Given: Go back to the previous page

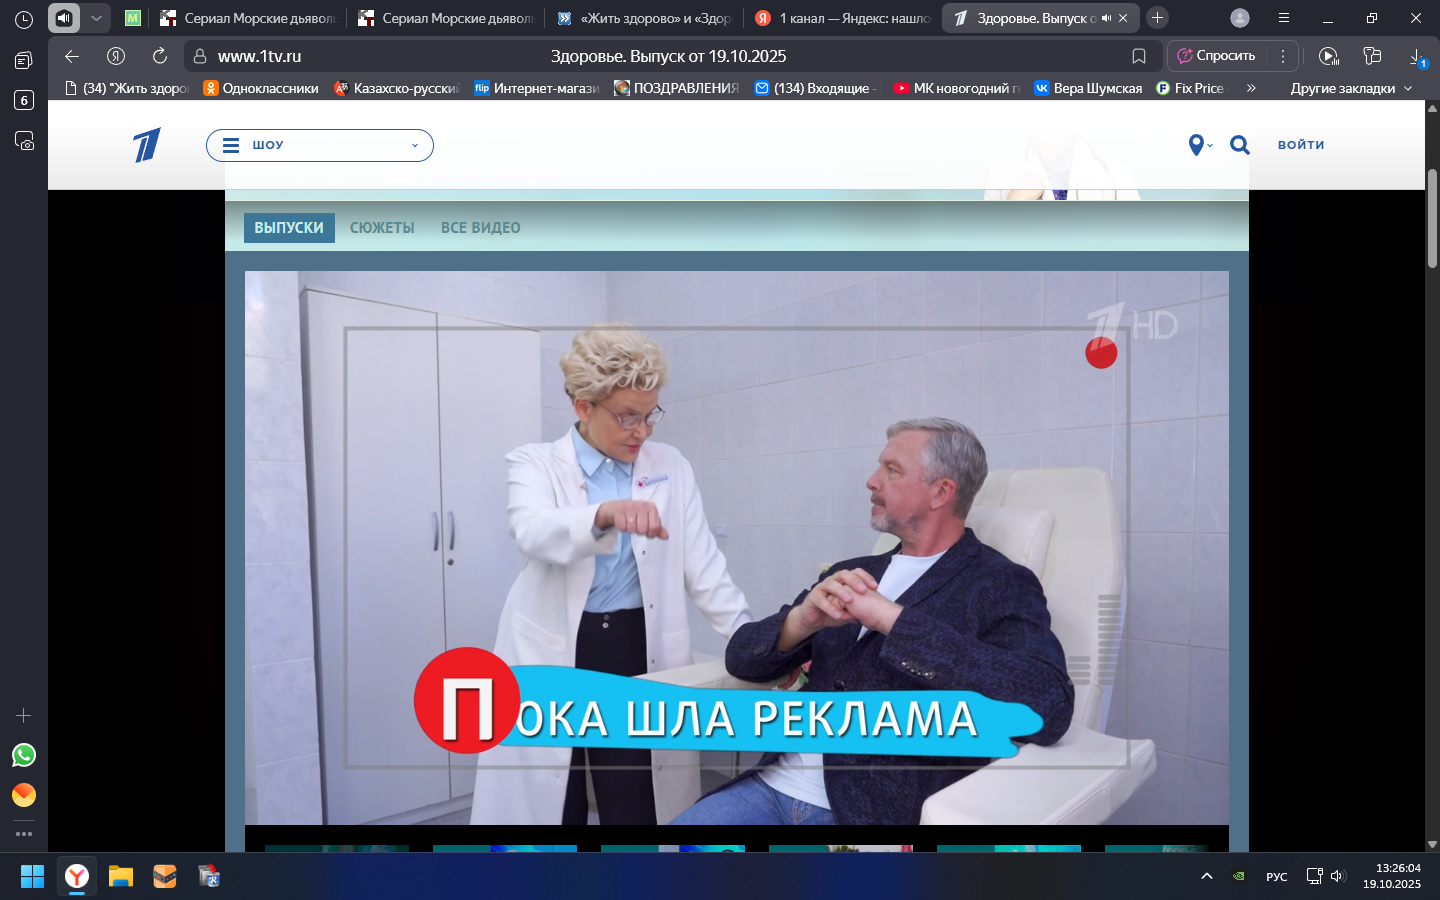Looking at the screenshot, I should coord(71,56).
